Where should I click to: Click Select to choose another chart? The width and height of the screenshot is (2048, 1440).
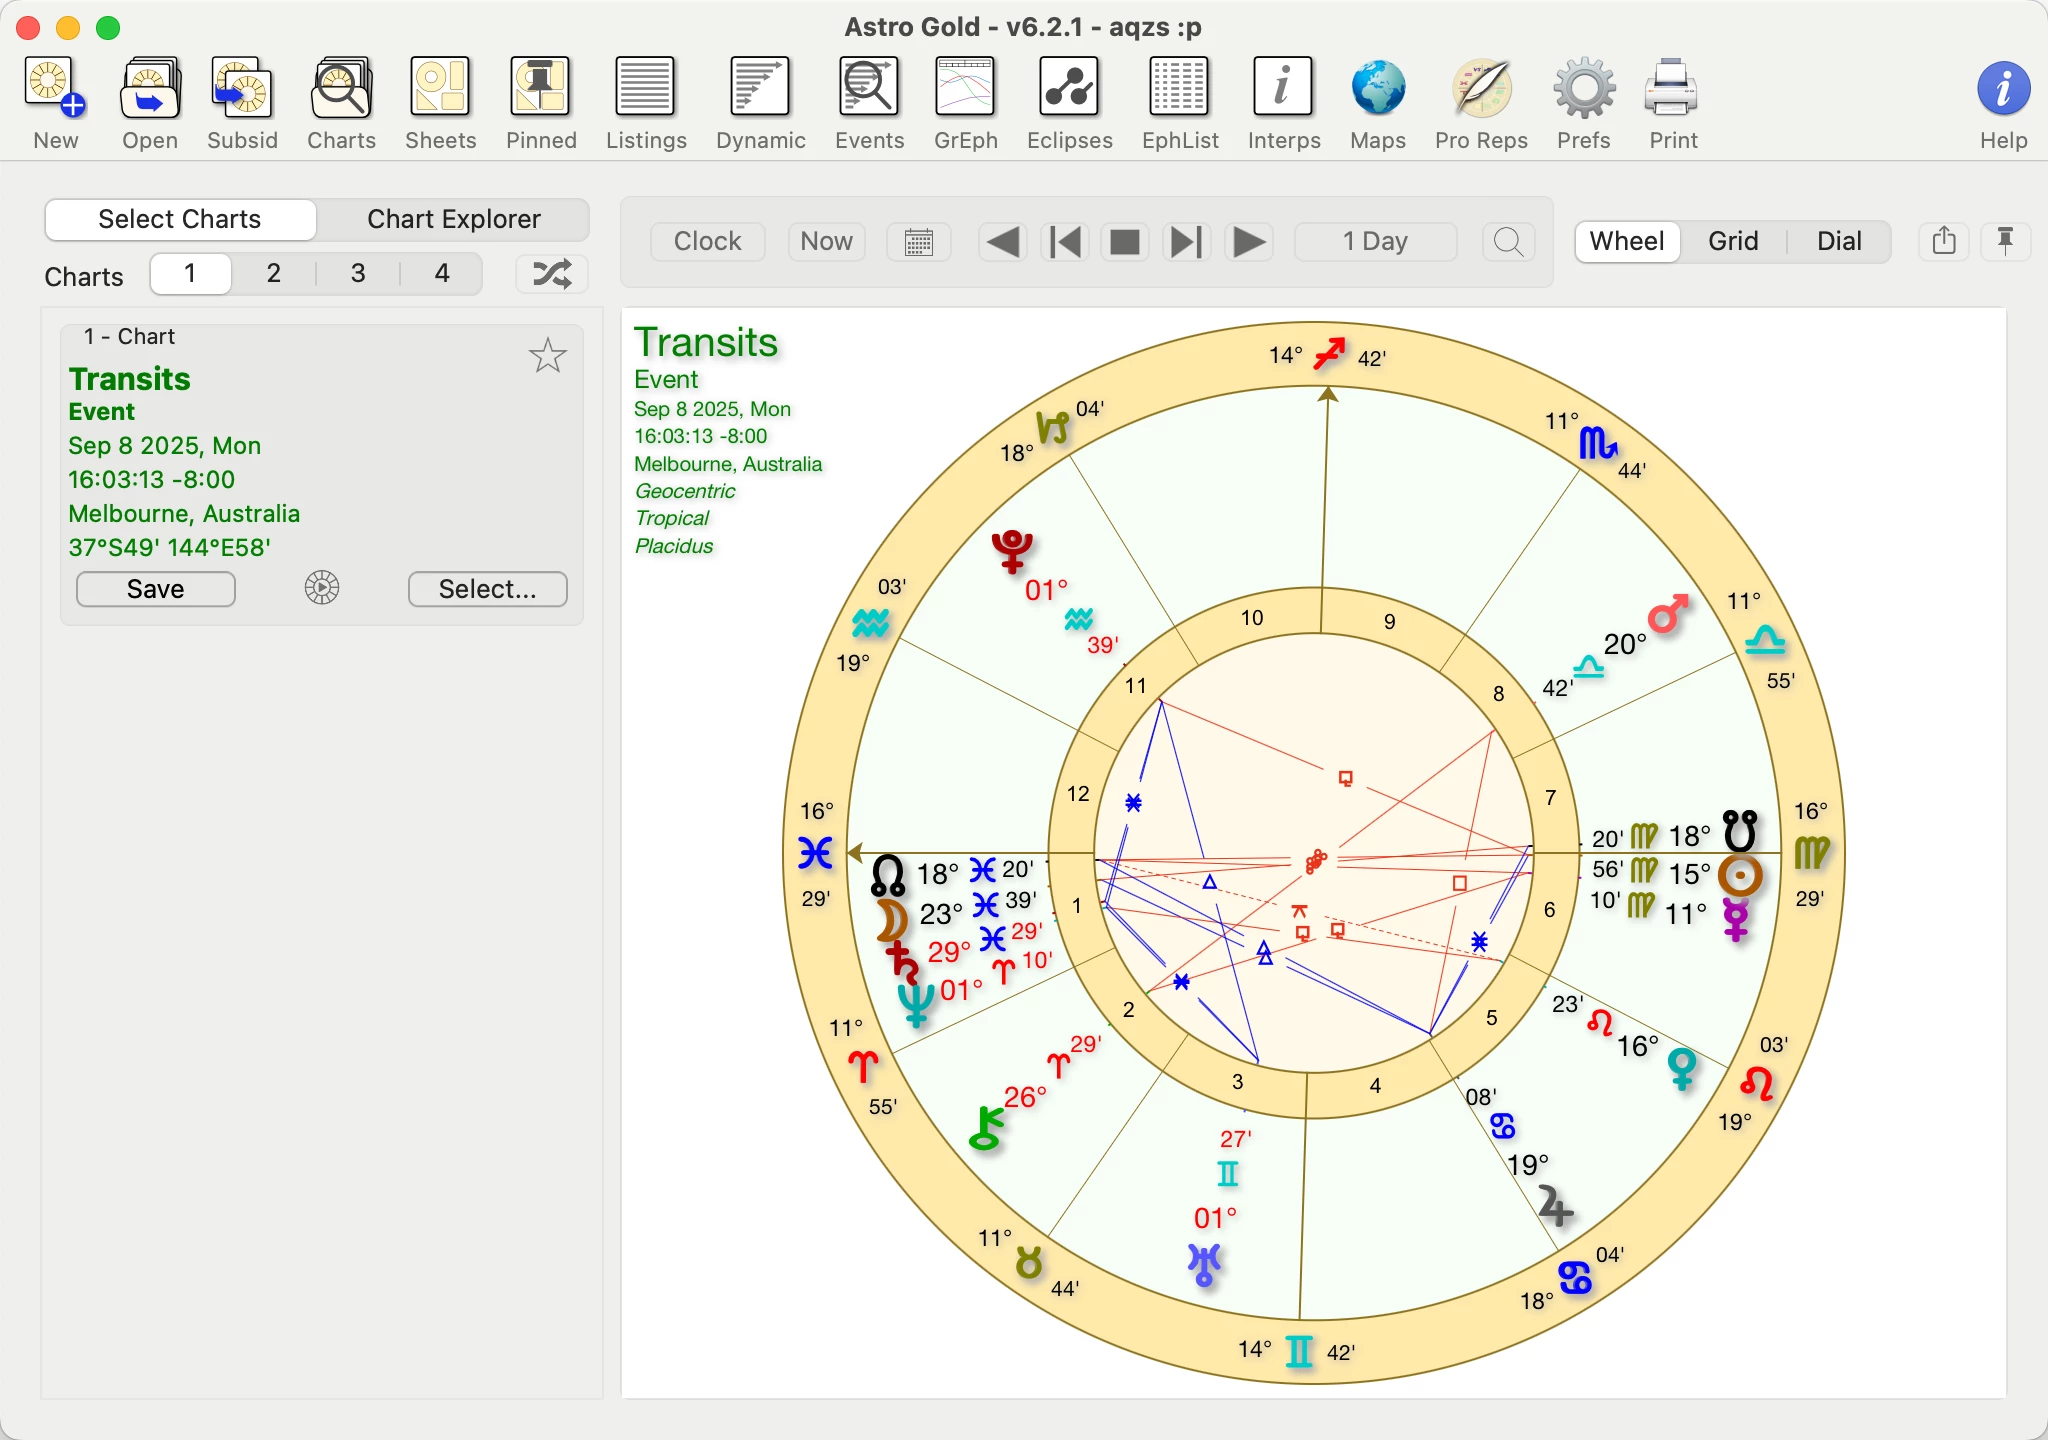coord(486,589)
